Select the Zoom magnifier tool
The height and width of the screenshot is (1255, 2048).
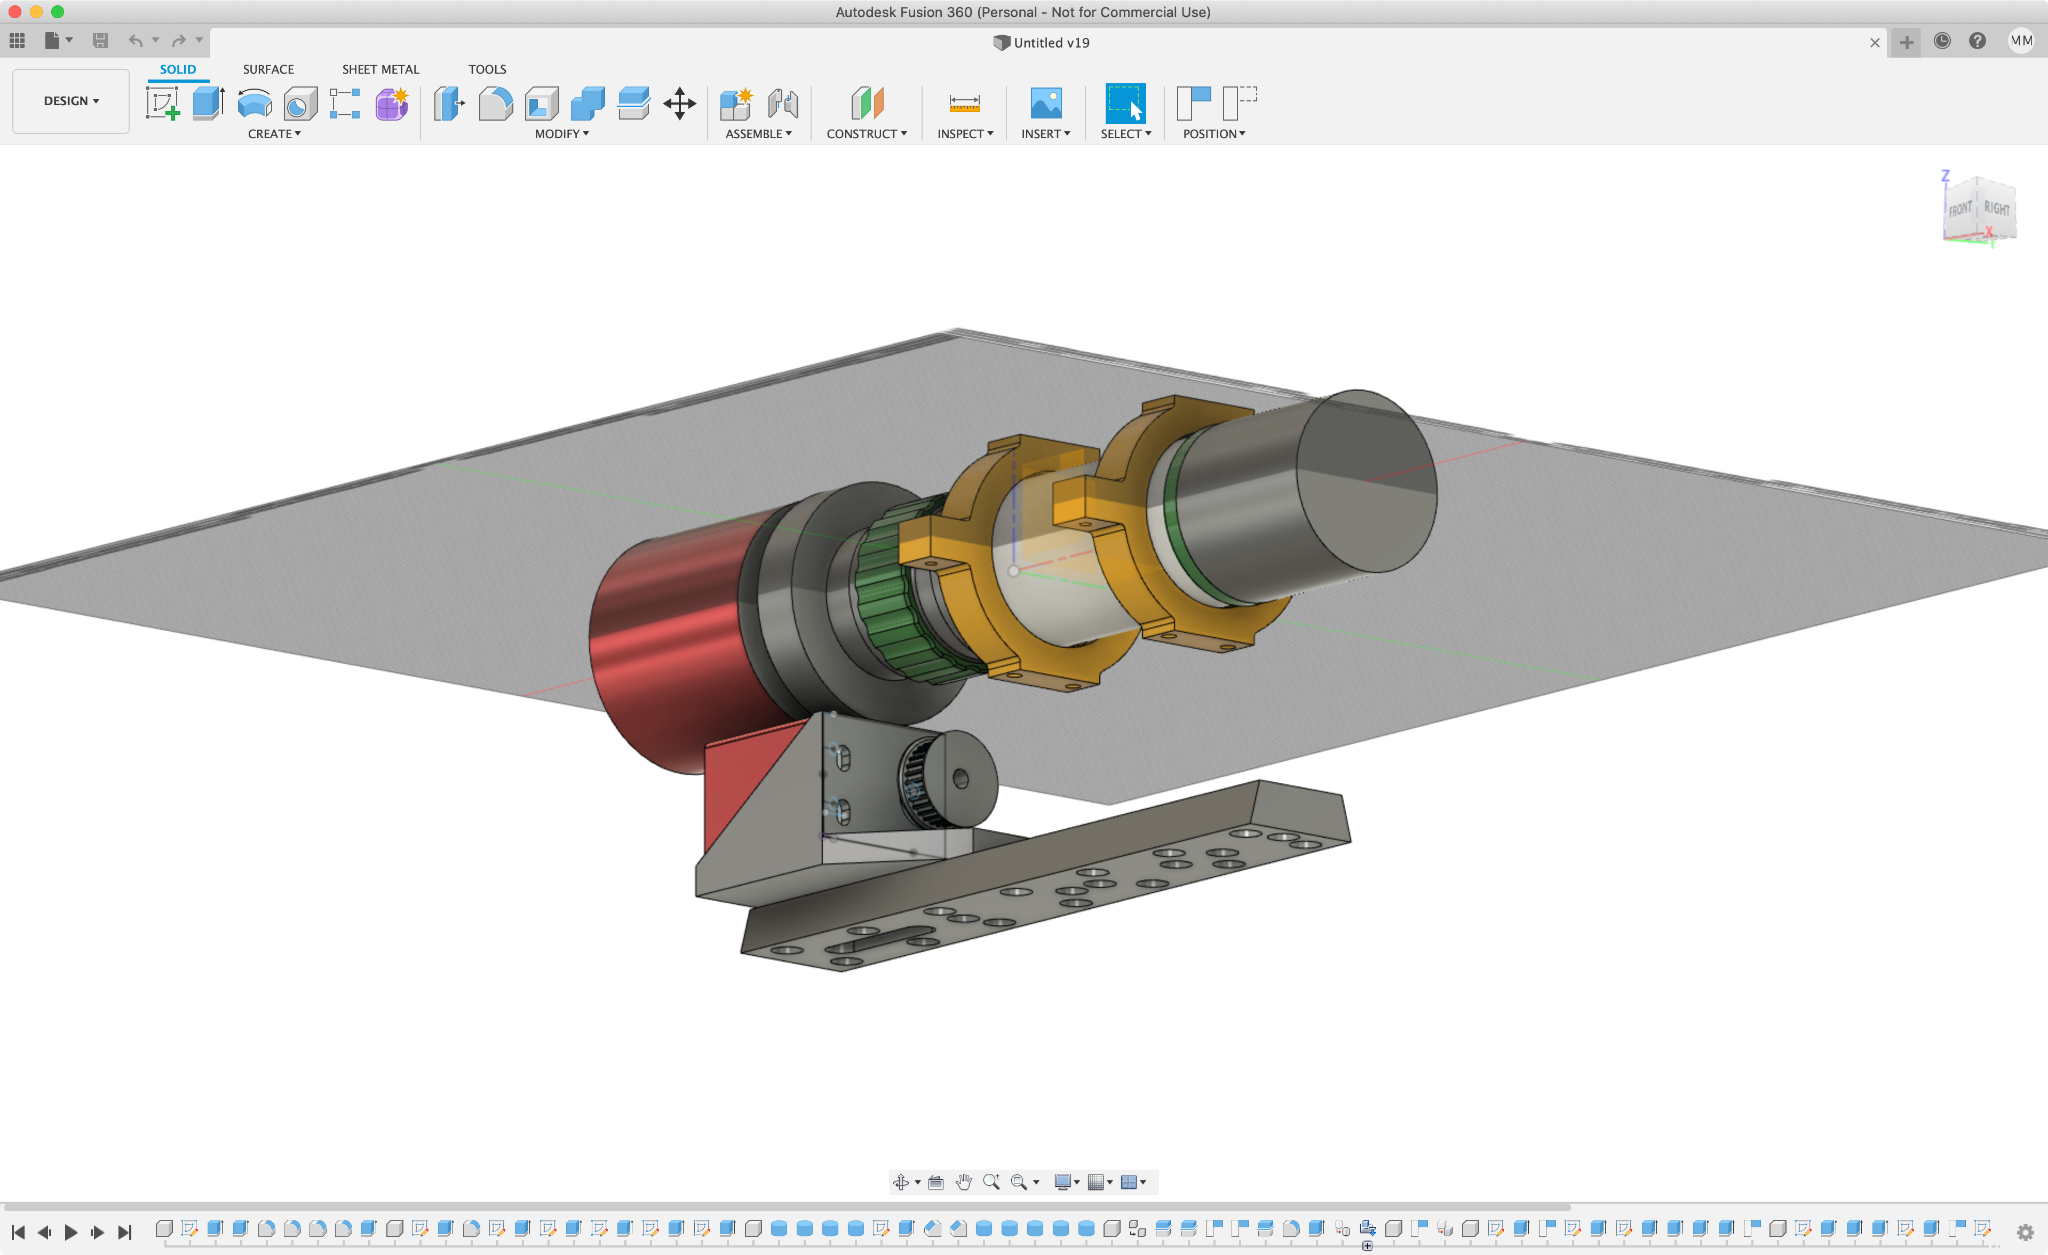(x=991, y=1182)
